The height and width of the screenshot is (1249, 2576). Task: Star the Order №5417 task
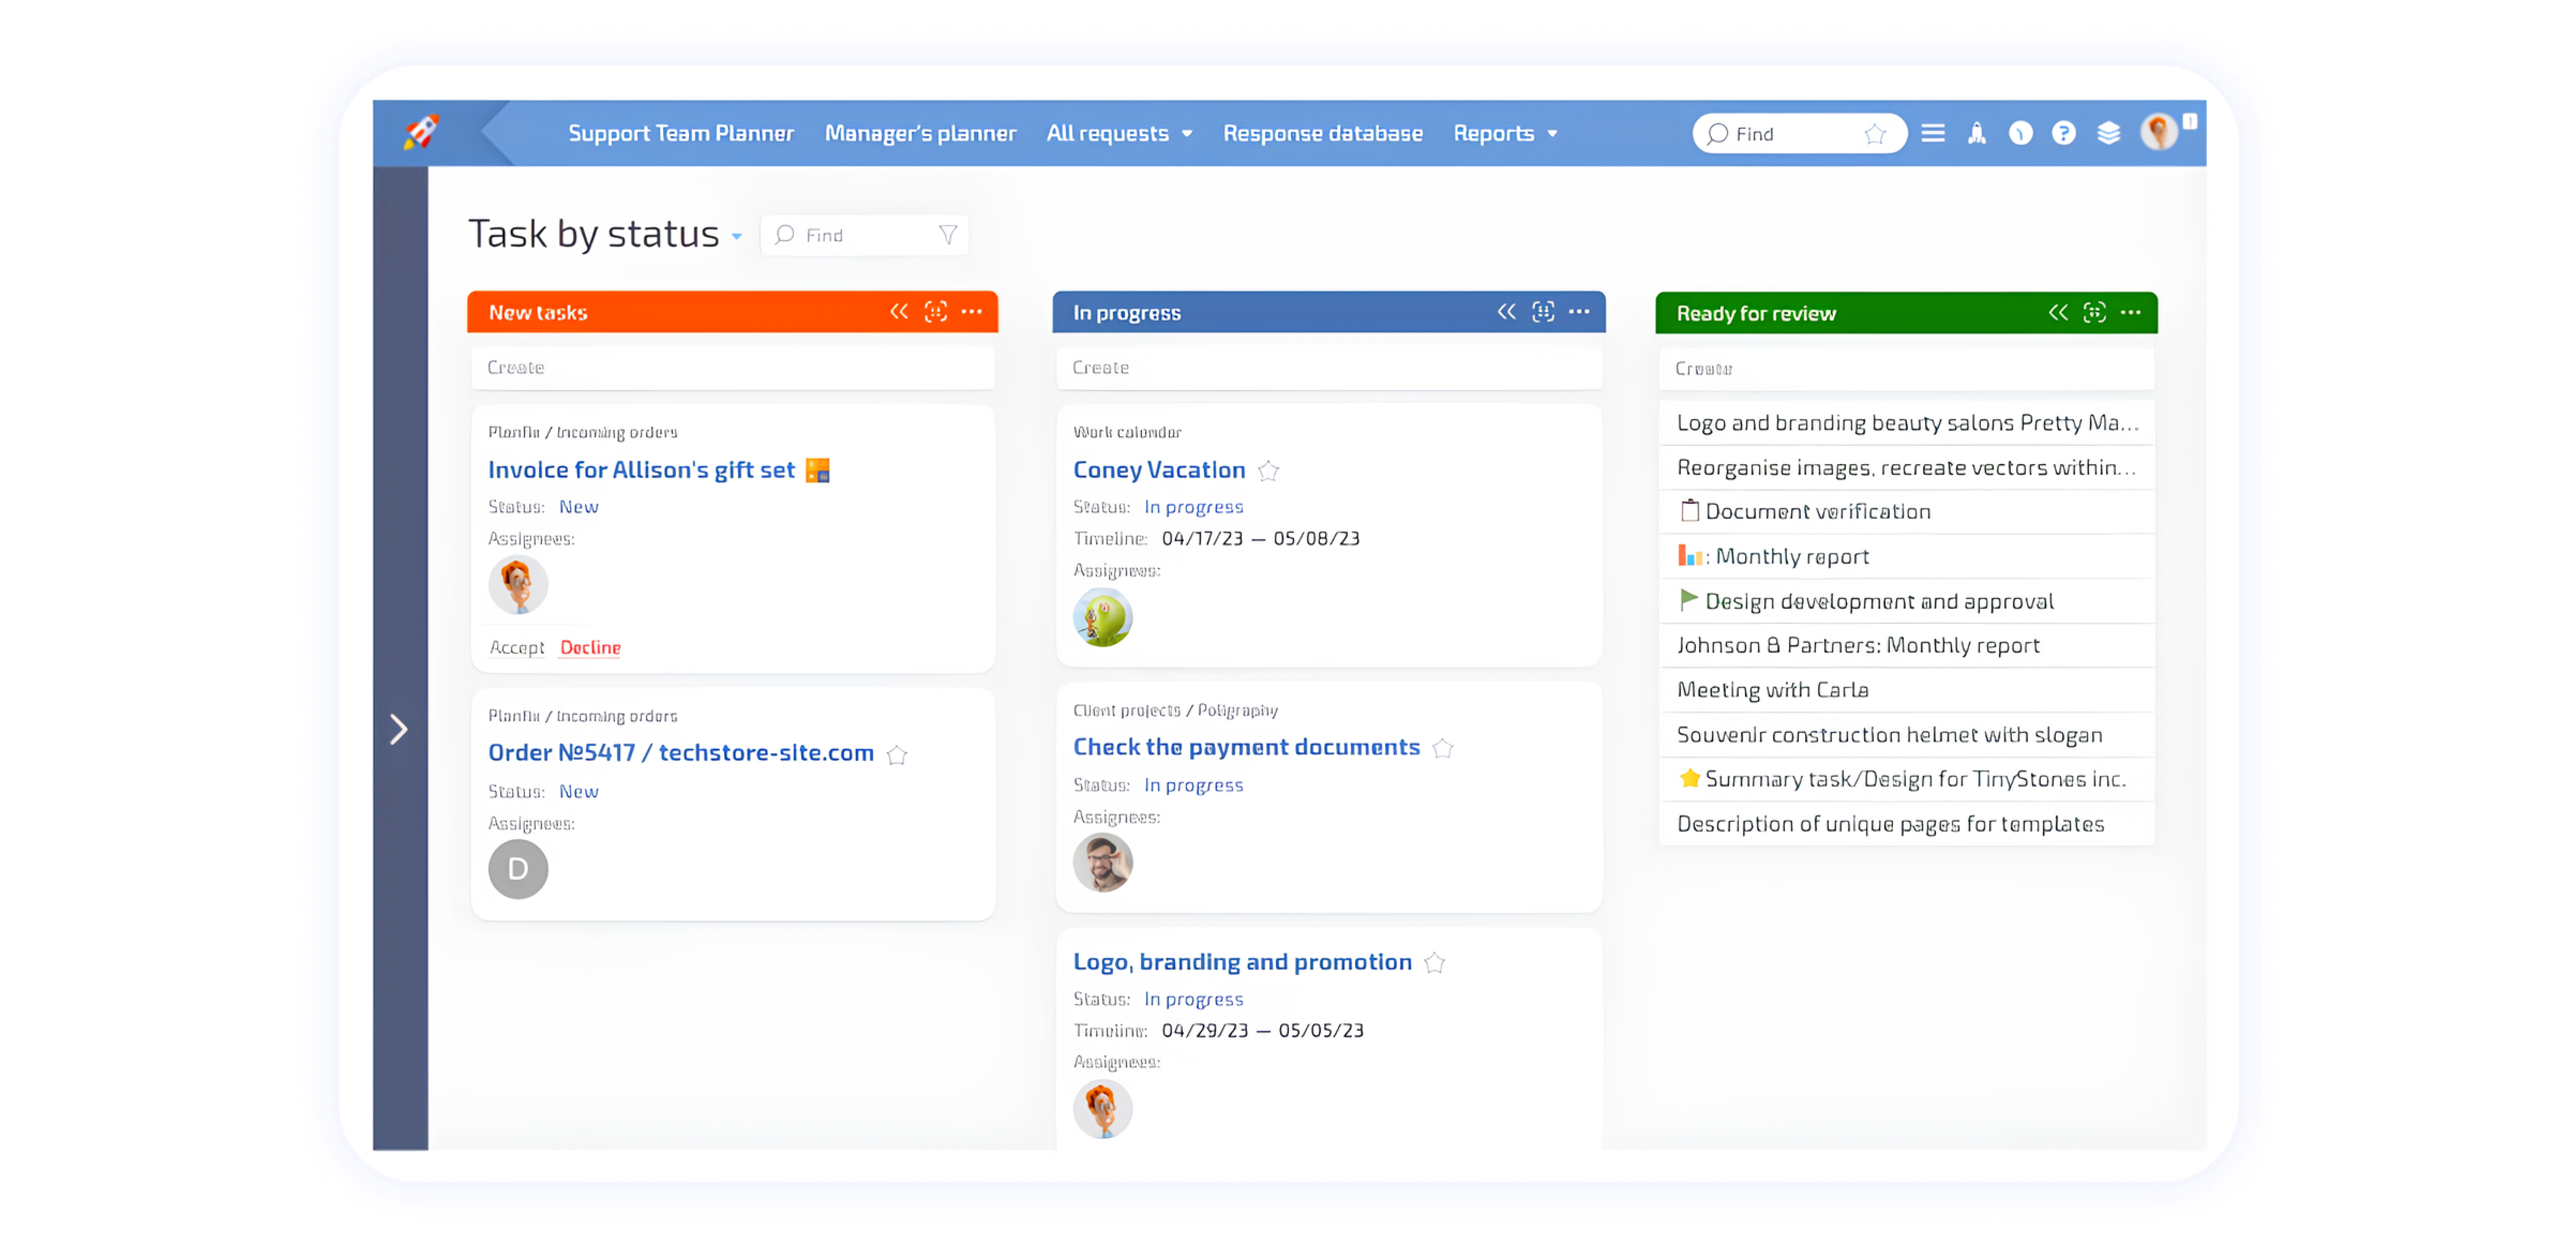click(x=897, y=755)
